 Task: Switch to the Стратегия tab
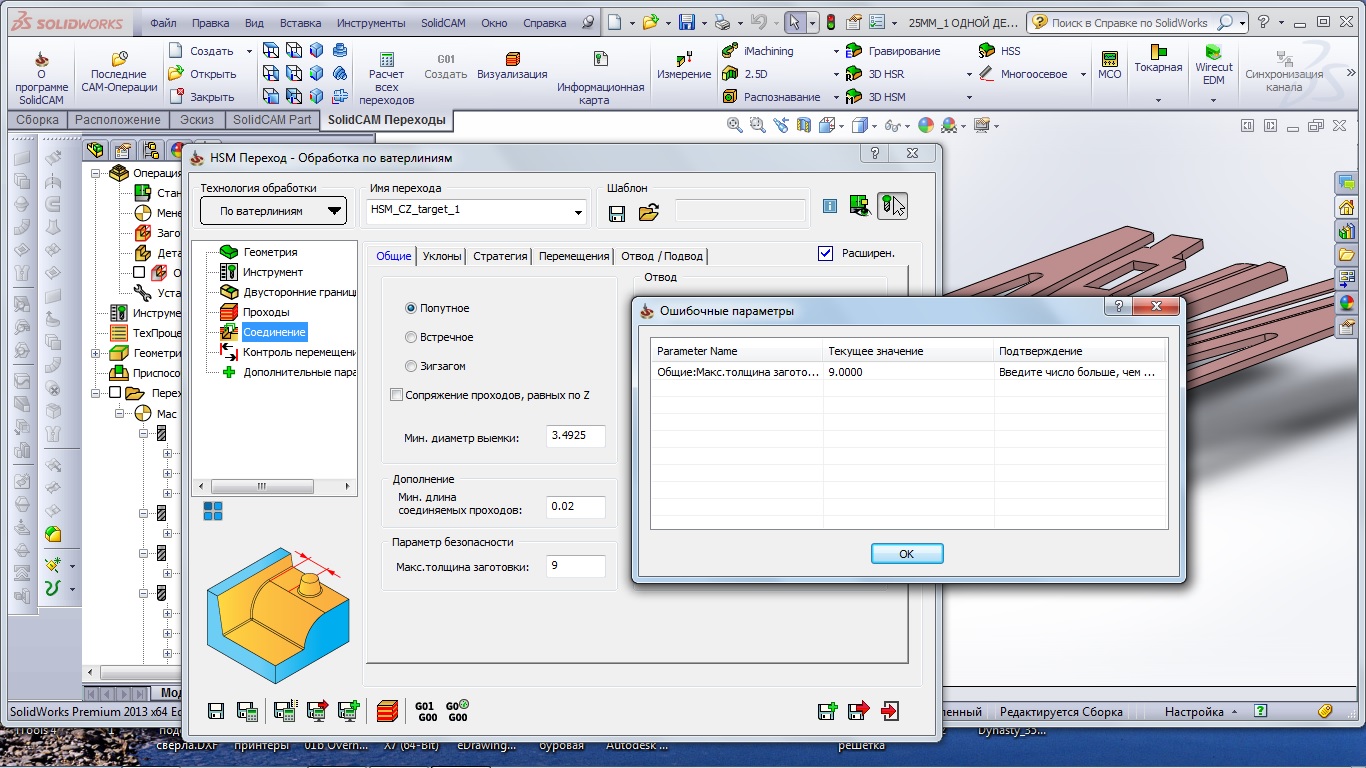[500, 256]
